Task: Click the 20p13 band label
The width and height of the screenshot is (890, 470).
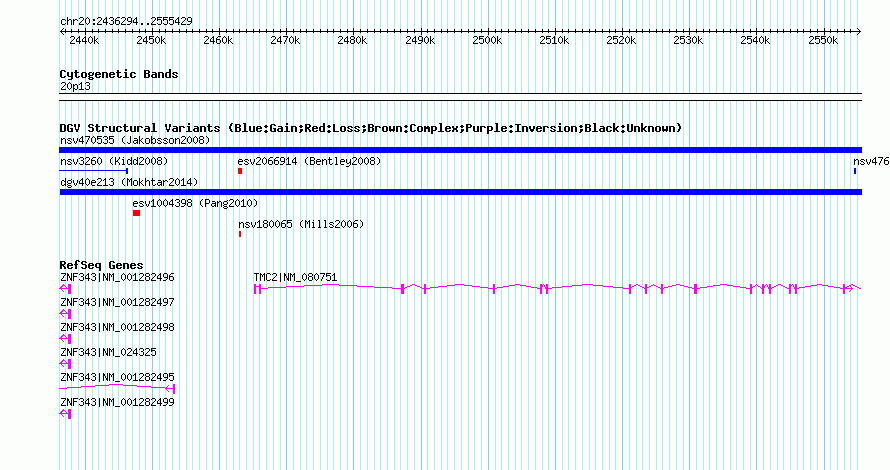Action: coord(75,86)
